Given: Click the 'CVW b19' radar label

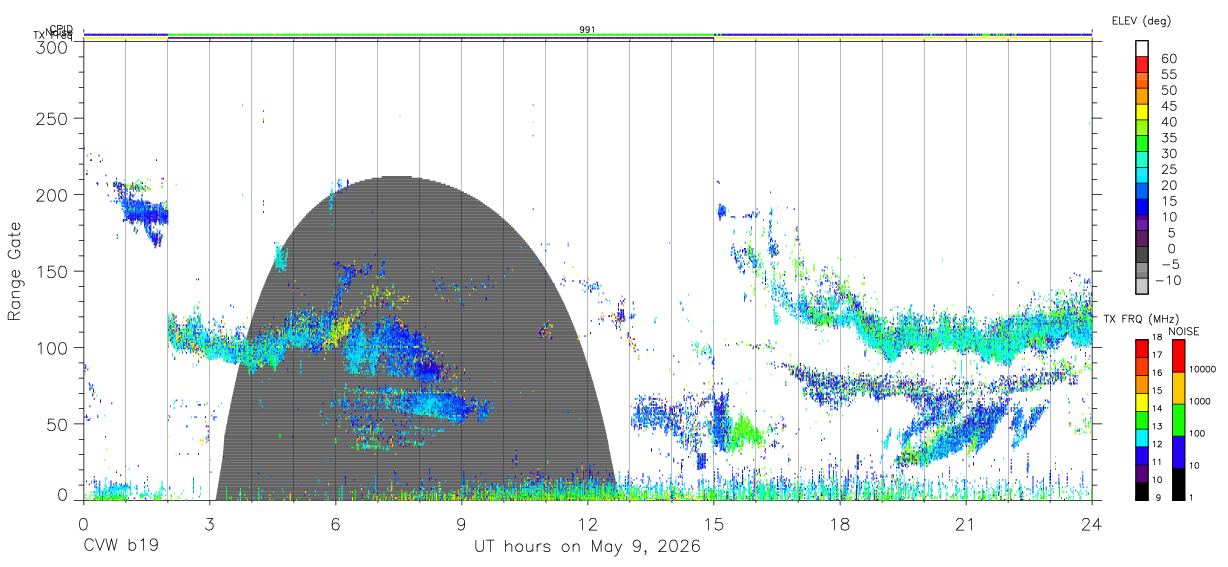Looking at the screenshot, I should point(119,547).
